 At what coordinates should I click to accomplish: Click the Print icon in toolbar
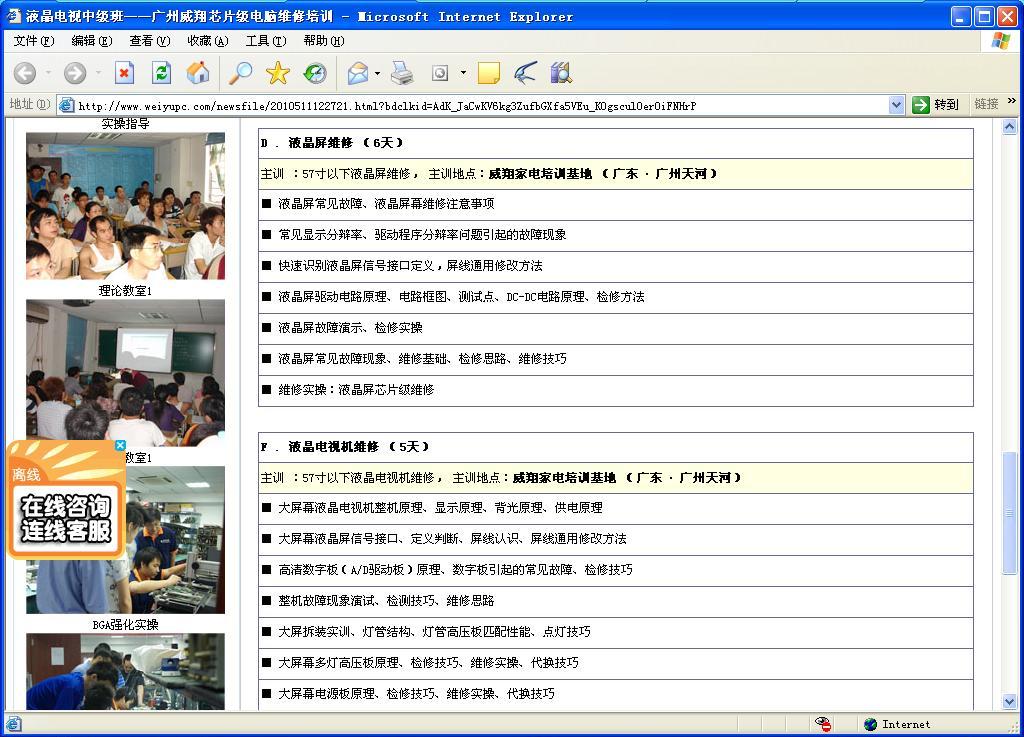click(402, 73)
